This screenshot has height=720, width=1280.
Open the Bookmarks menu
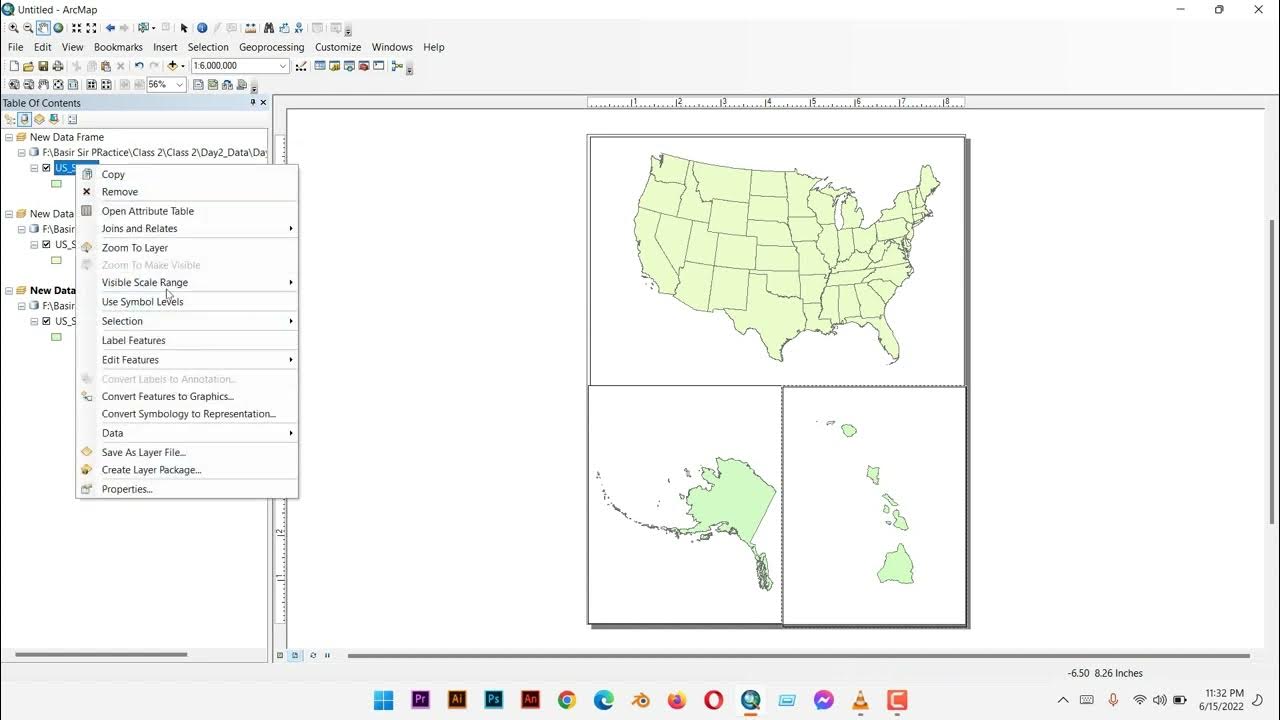pos(118,47)
